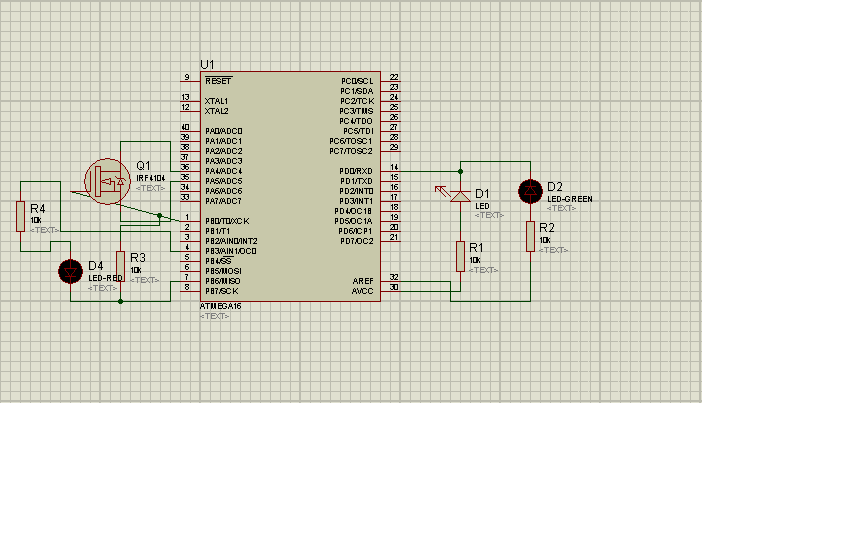The image size is (864, 540).
Task: Click the PA7/ADC7 pin name
Action: click(223, 201)
